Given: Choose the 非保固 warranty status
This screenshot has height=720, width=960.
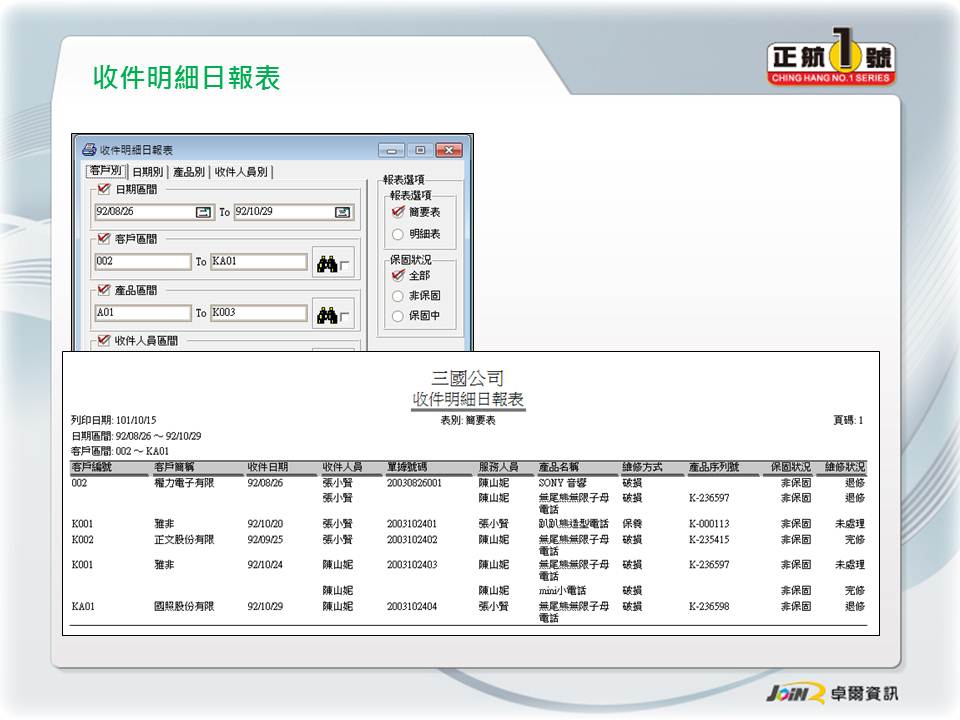Looking at the screenshot, I should [398, 296].
